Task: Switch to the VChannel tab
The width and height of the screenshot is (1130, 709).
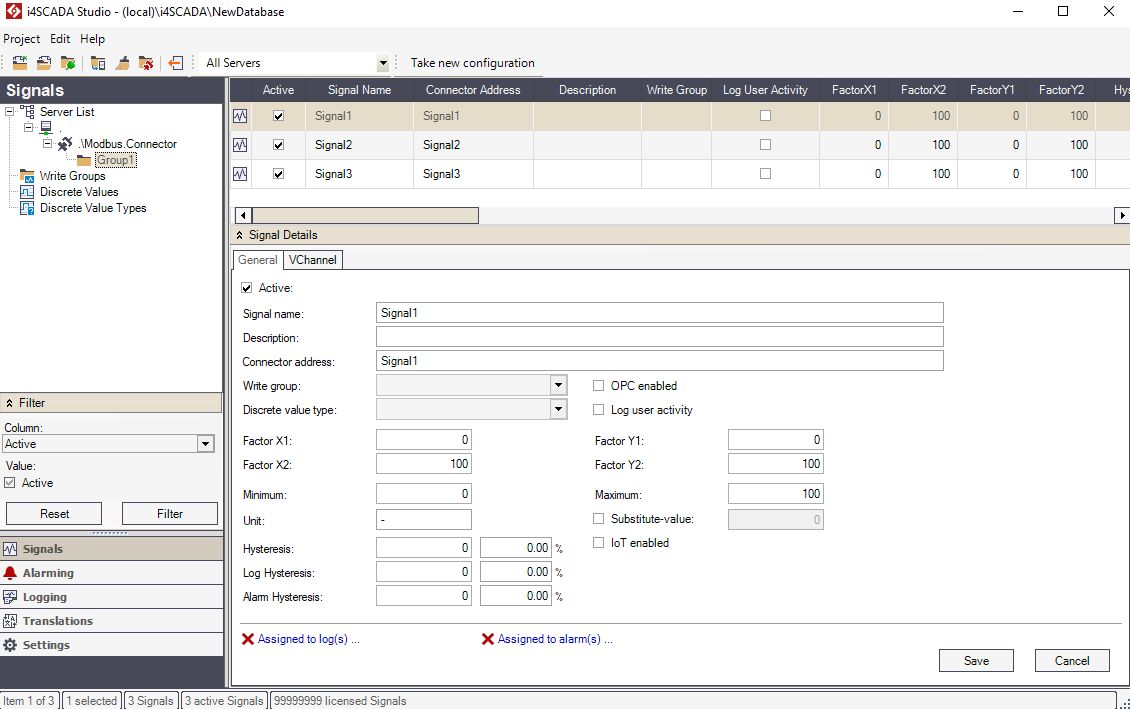Action: (x=312, y=259)
